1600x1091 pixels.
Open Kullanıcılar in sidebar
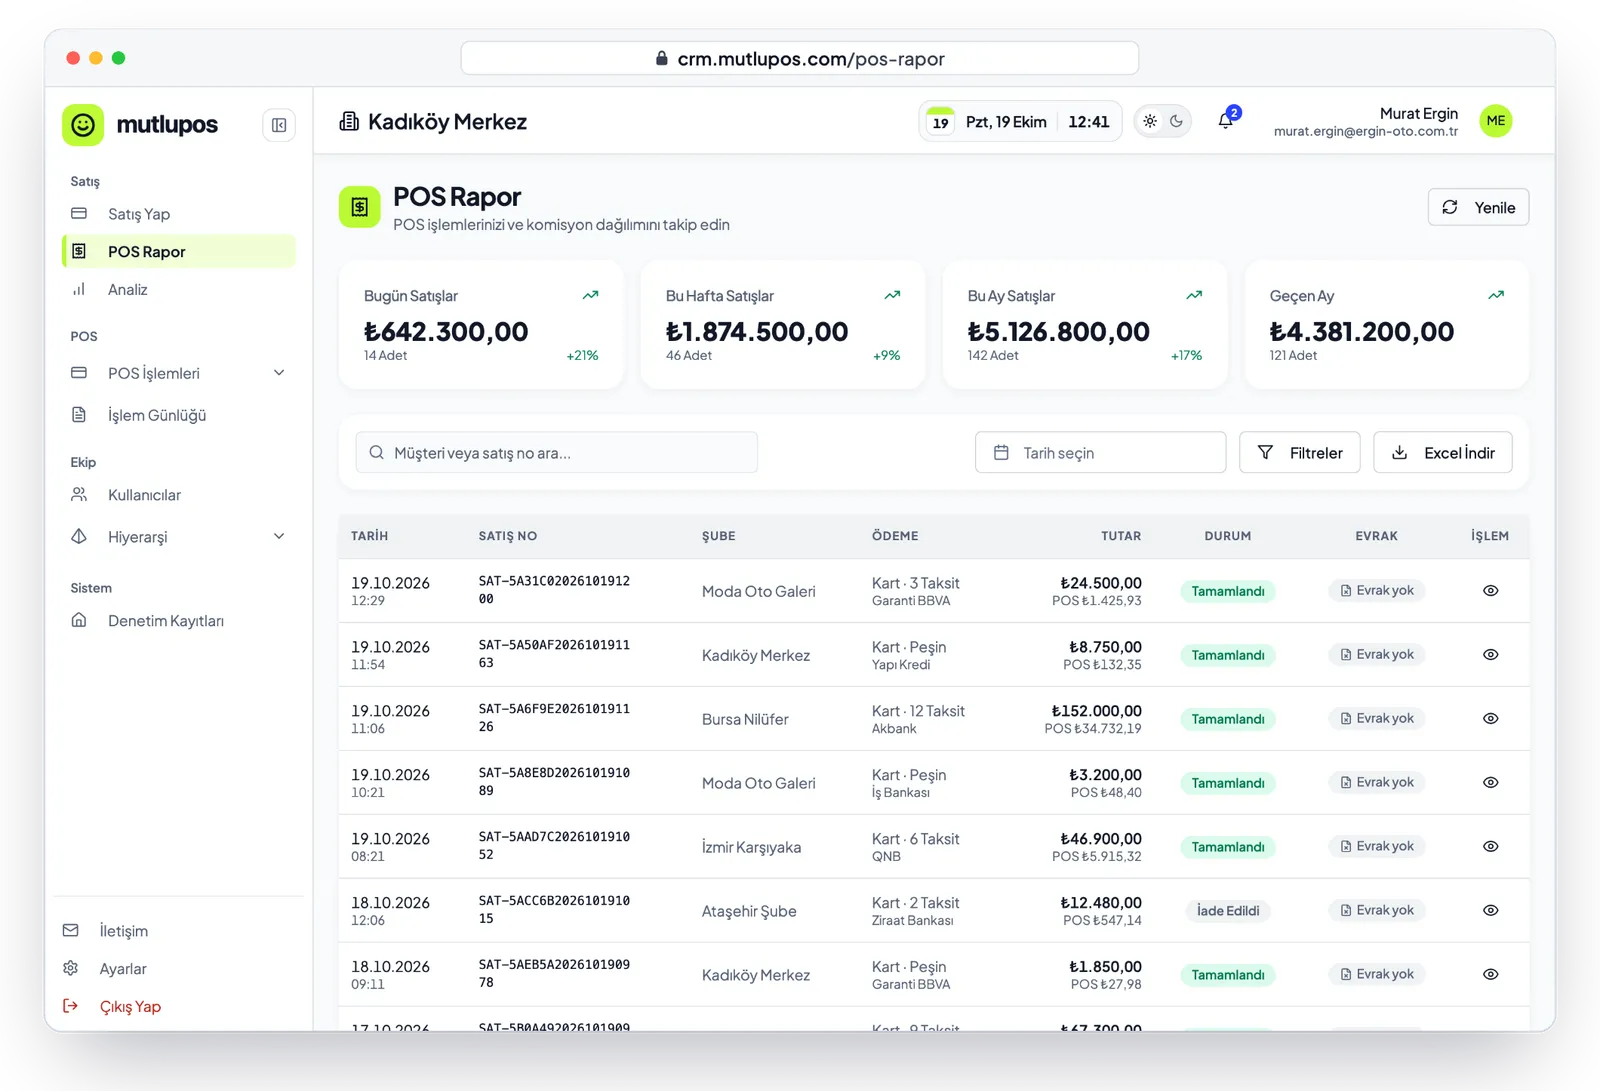pyautogui.click(x=179, y=495)
